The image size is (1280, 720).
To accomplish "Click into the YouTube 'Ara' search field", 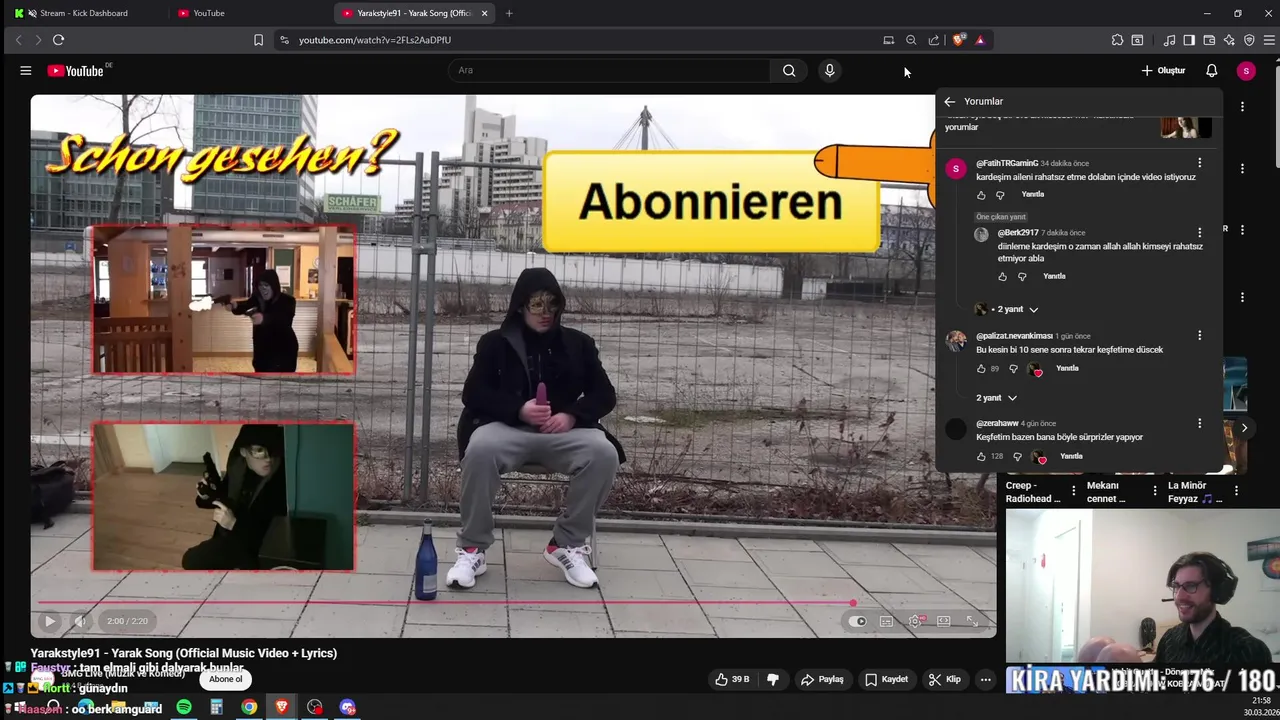I will pyautogui.click(x=610, y=70).
